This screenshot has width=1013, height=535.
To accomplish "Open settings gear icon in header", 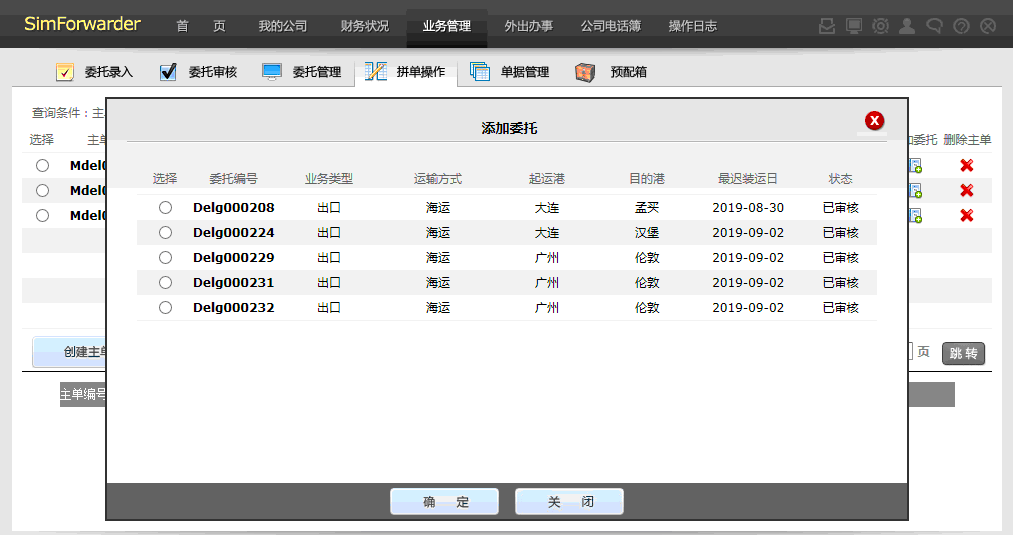I will (x=880, y=26).
